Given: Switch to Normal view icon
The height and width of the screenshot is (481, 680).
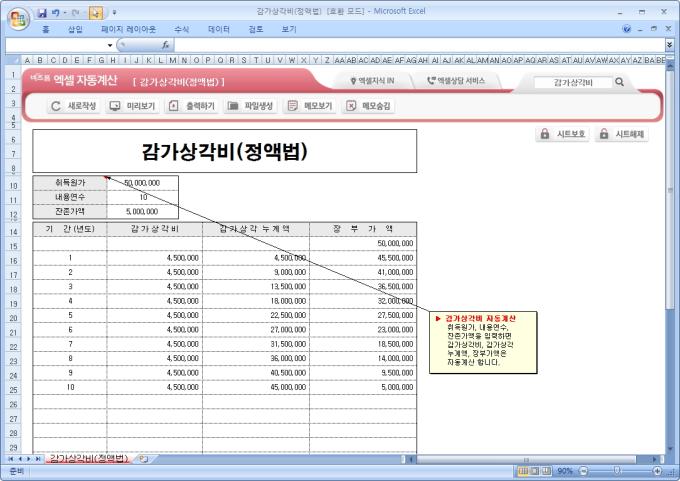Looking at the screenshot, I should click(523, 471).
